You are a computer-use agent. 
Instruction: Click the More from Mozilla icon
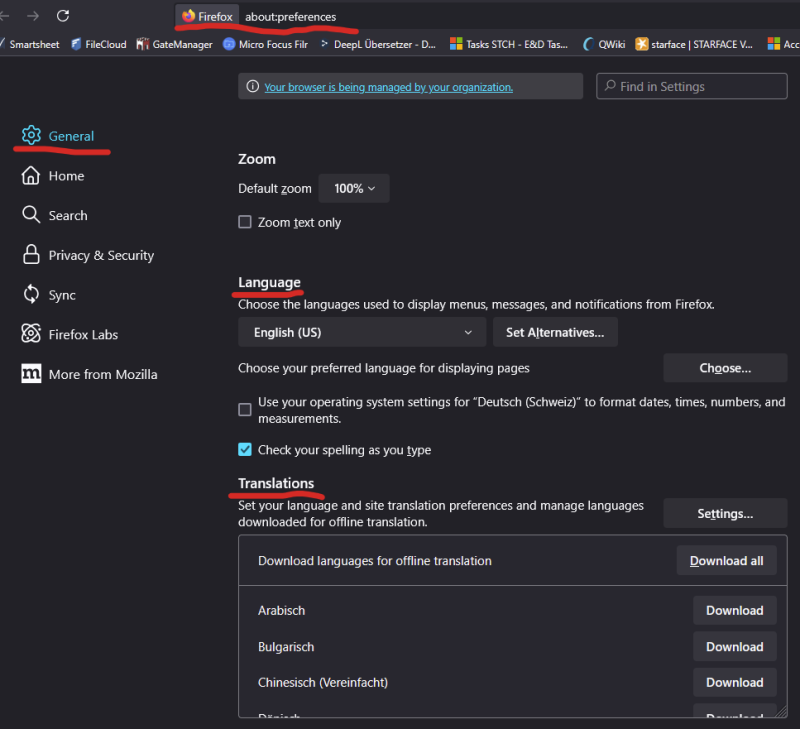(x=31, y=374)
